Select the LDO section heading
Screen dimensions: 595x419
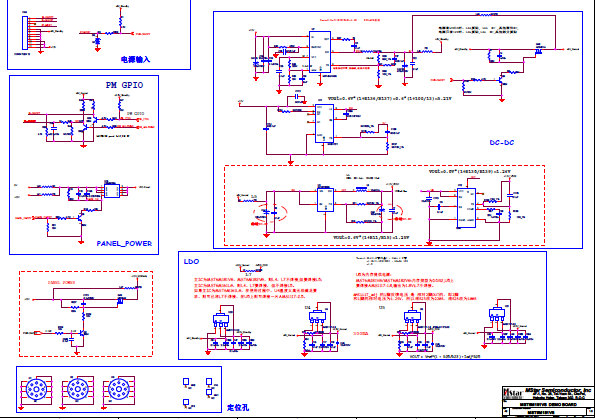pyautogui.click(x=191, y=261)
